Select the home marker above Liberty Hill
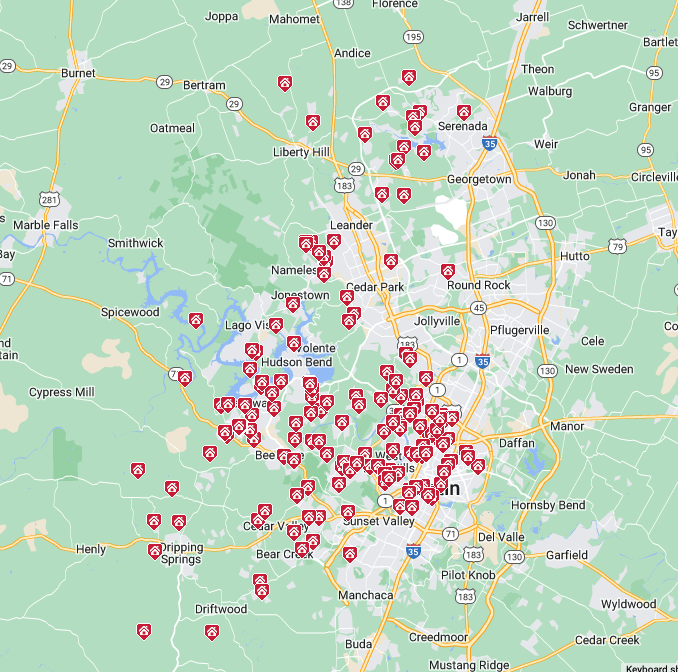This screenshot has width=678, height=672. coord(313,122)
